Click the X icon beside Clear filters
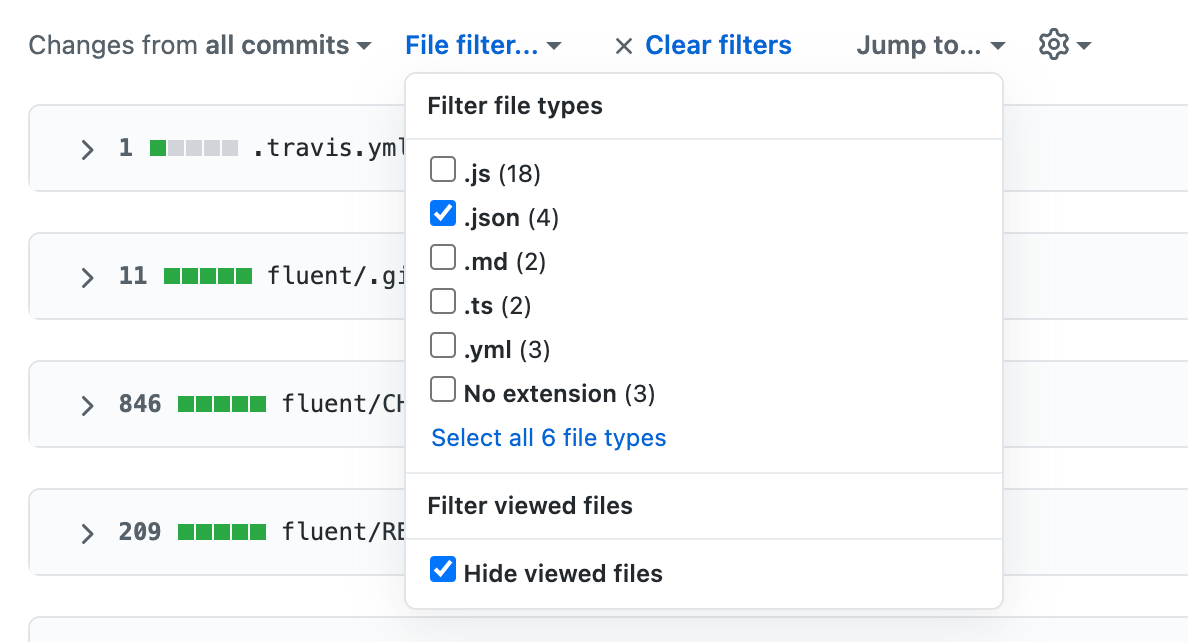 (x=623, y=45)
